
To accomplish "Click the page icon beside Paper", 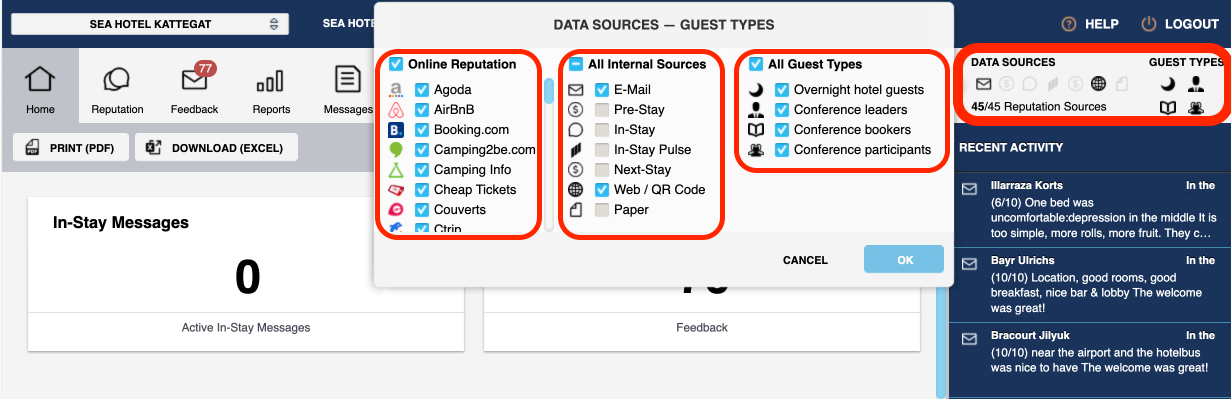I will (x=576, y=210).
